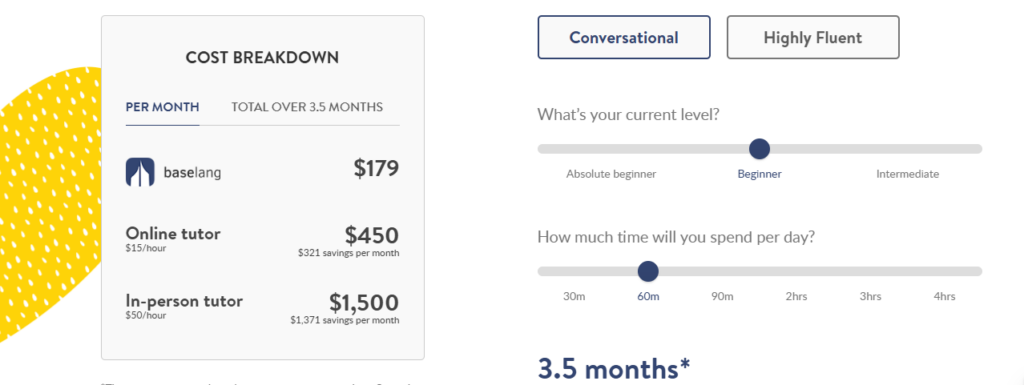Image resolution: width=1024 pixels, height=385 pixels.
Task: Set daily time to 3hrs
Action: [871, 296]
